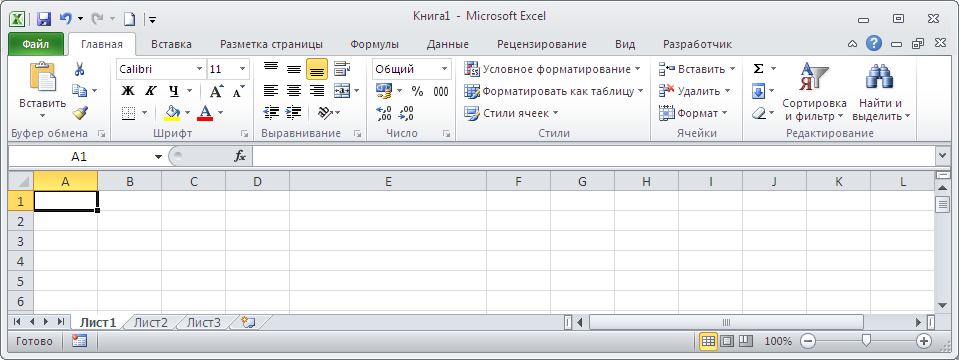Expand the formula bar
The image size is (959, 360).
942,156
